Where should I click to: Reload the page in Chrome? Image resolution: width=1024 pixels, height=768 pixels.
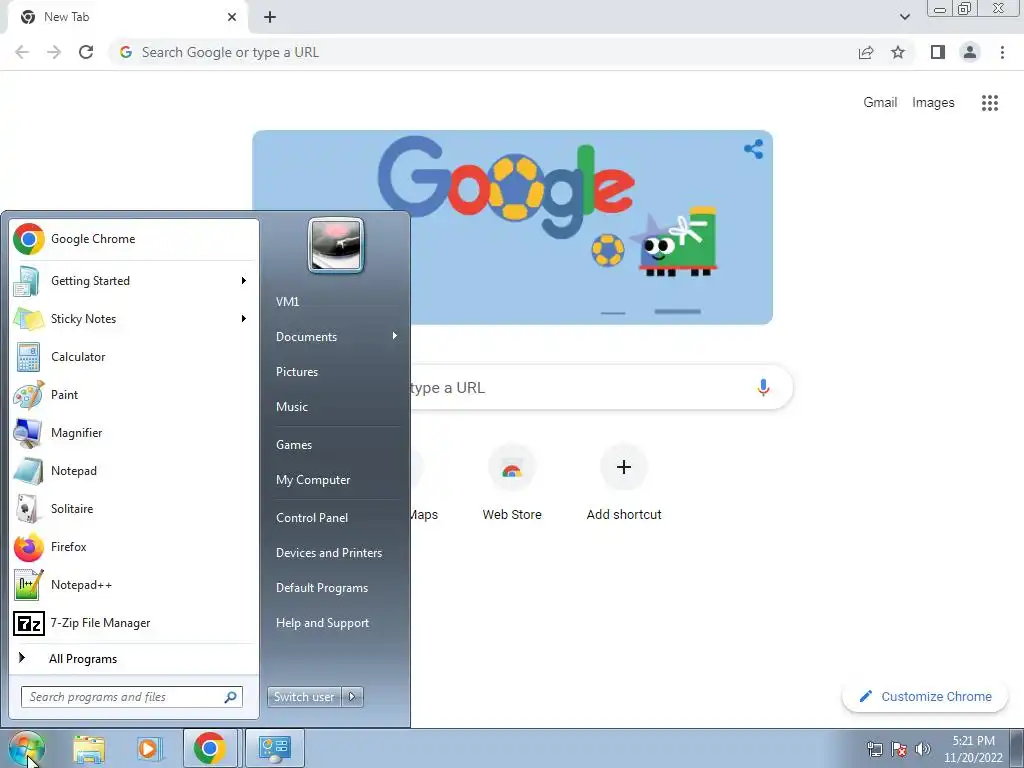pyautogui.click(x=86, y=52)
